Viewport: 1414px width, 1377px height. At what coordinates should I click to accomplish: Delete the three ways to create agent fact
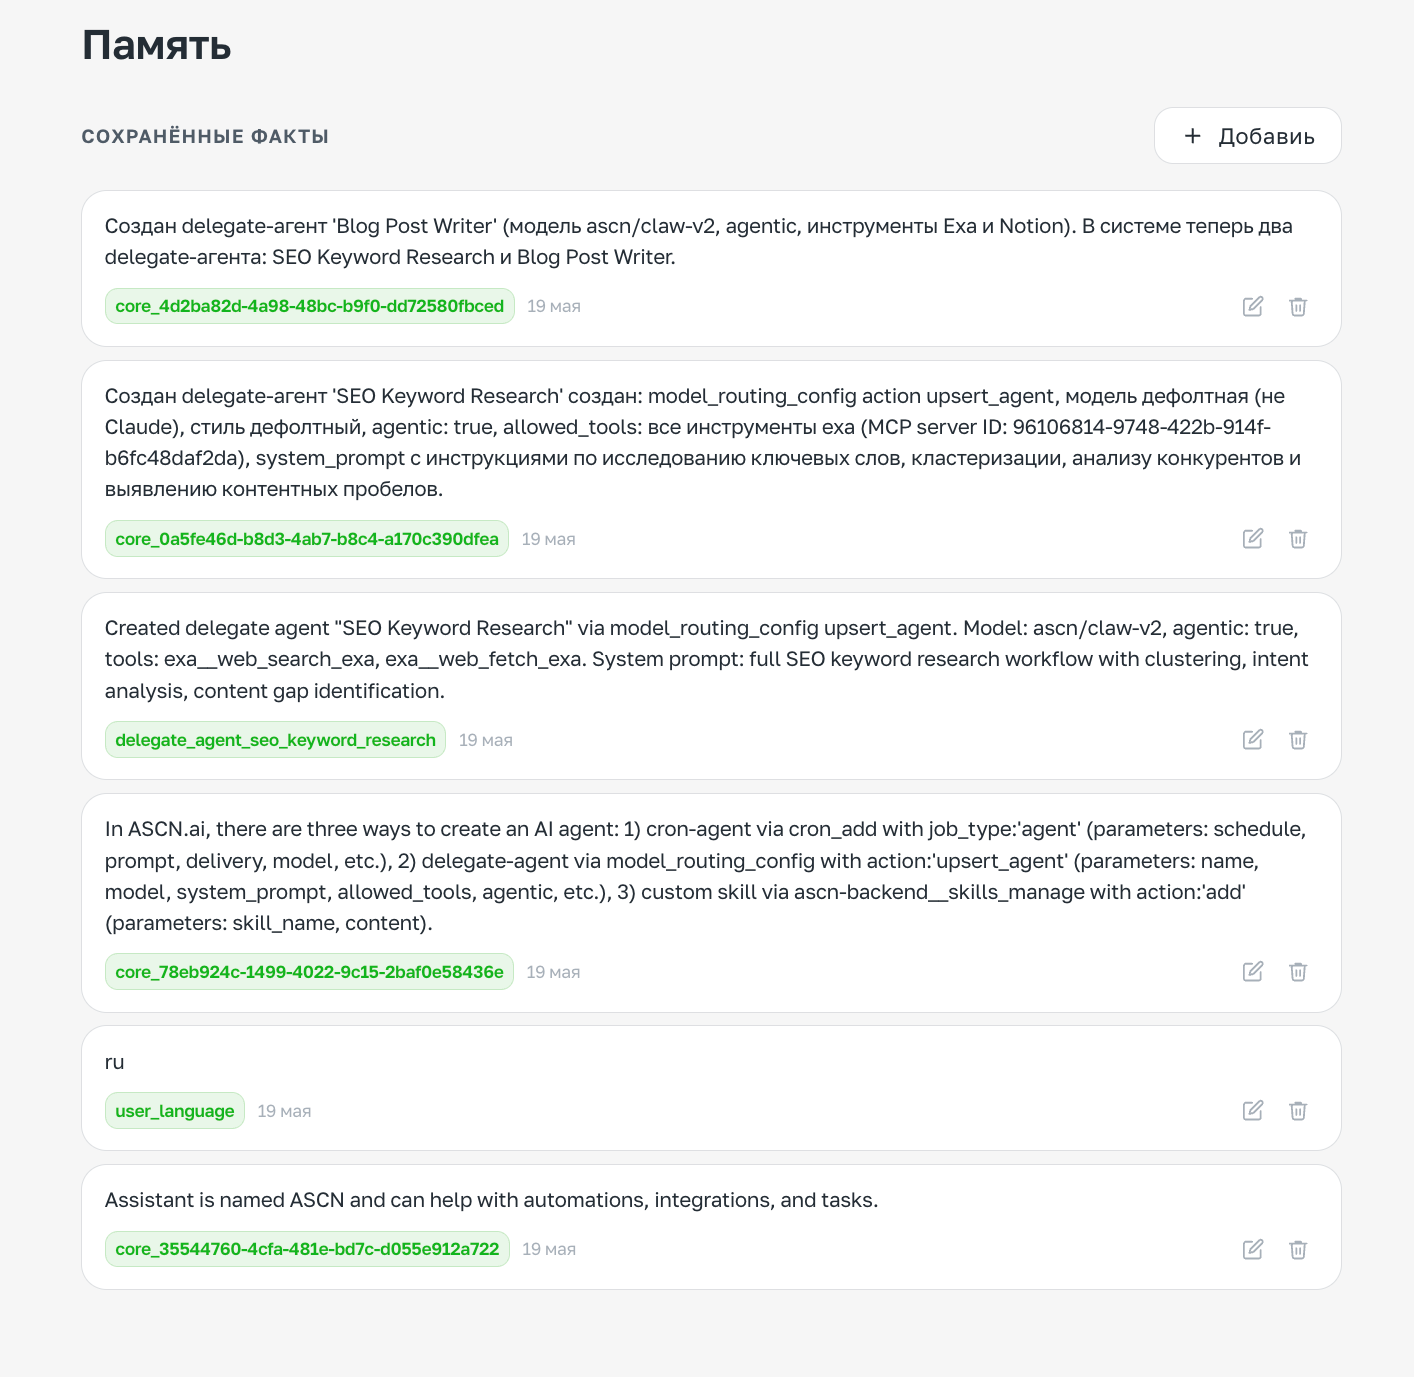[1298, 971]
